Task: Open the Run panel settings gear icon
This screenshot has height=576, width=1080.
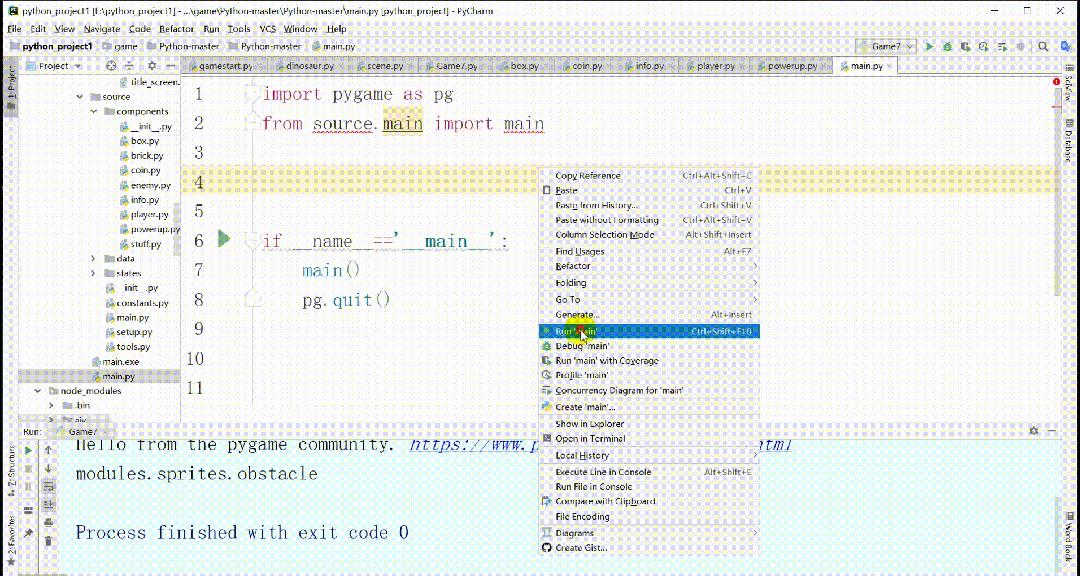Action: [1033, 431]
